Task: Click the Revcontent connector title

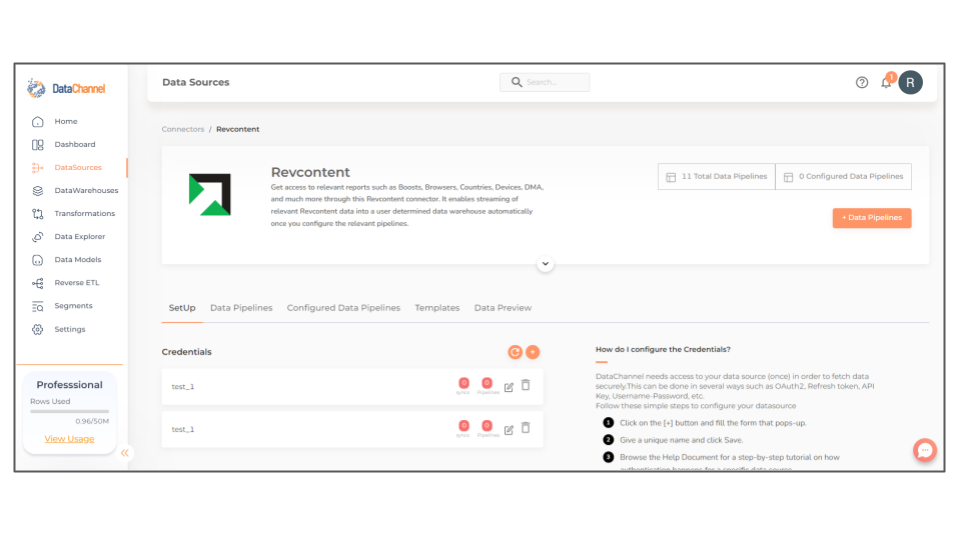Action: 310,172
